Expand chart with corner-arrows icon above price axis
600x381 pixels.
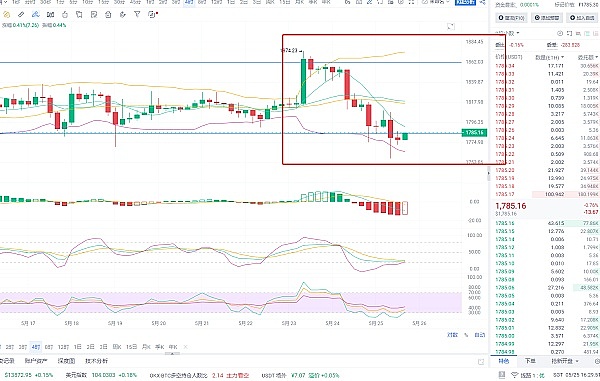pyautogui.click(x=451, y=26)
